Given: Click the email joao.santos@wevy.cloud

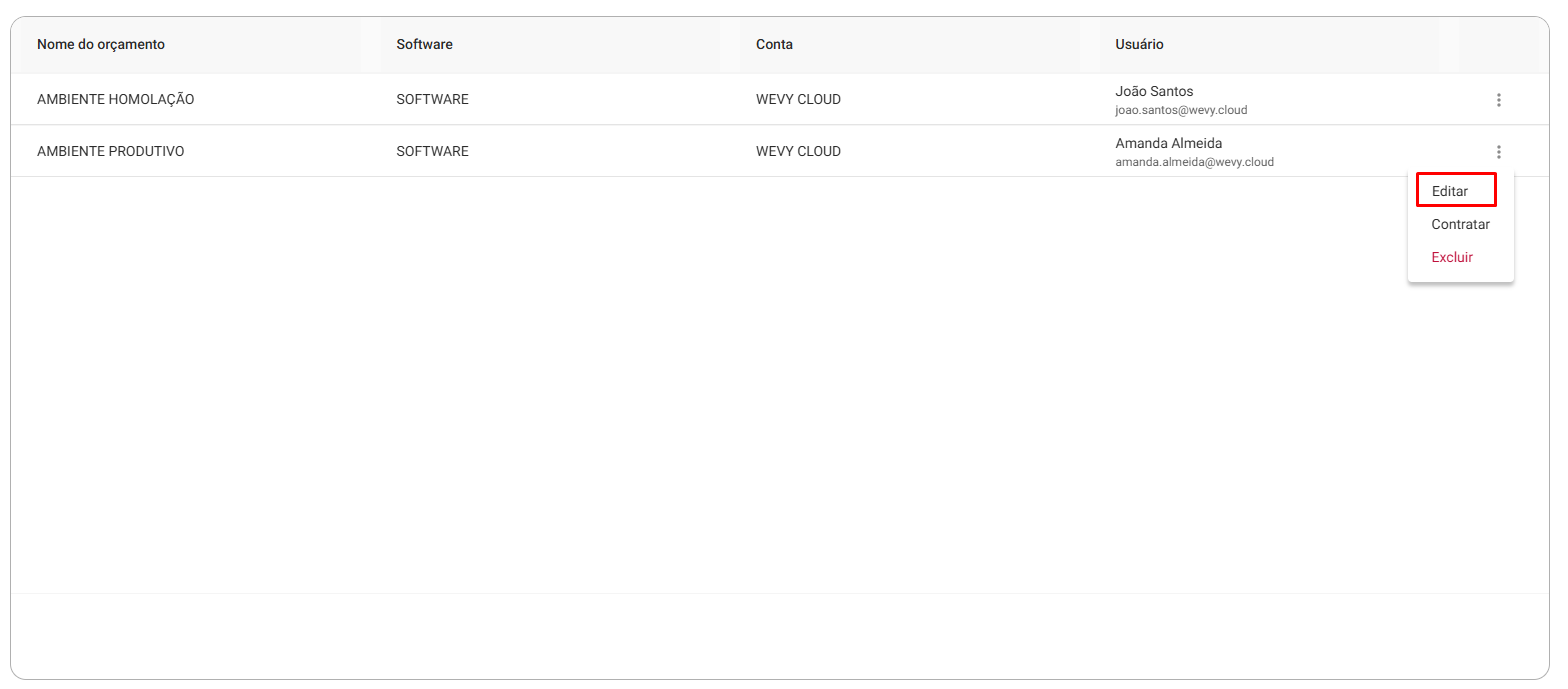Looking at the screenshot, I should [1181, 110].
